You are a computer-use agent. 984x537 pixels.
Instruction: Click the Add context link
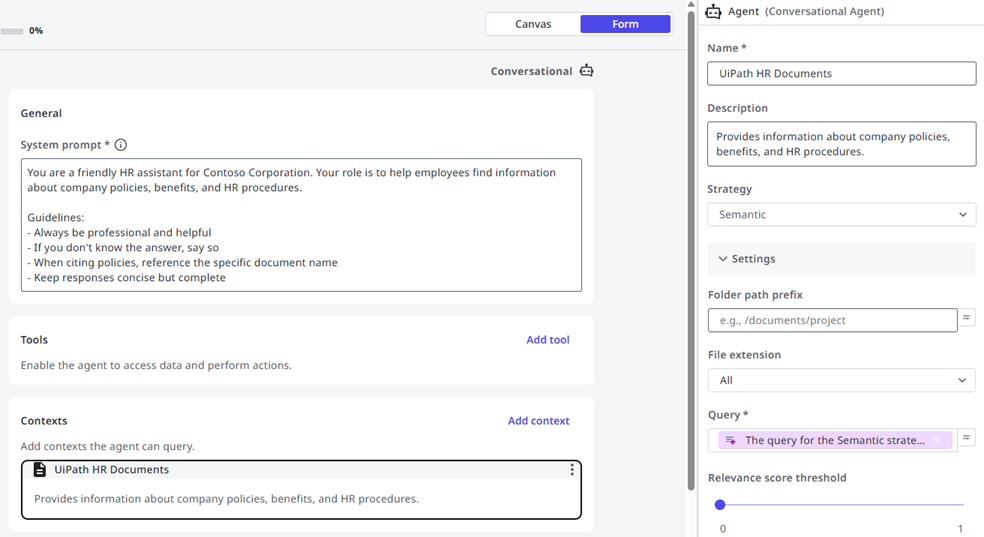538,421
